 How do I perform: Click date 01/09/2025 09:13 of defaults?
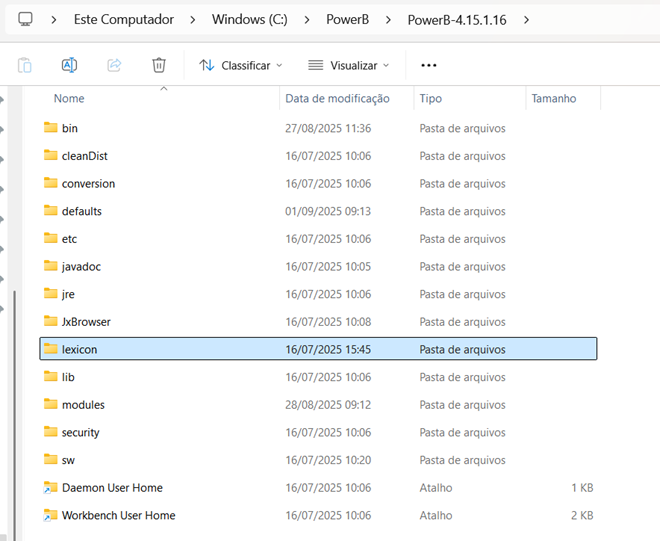point(328,211)
